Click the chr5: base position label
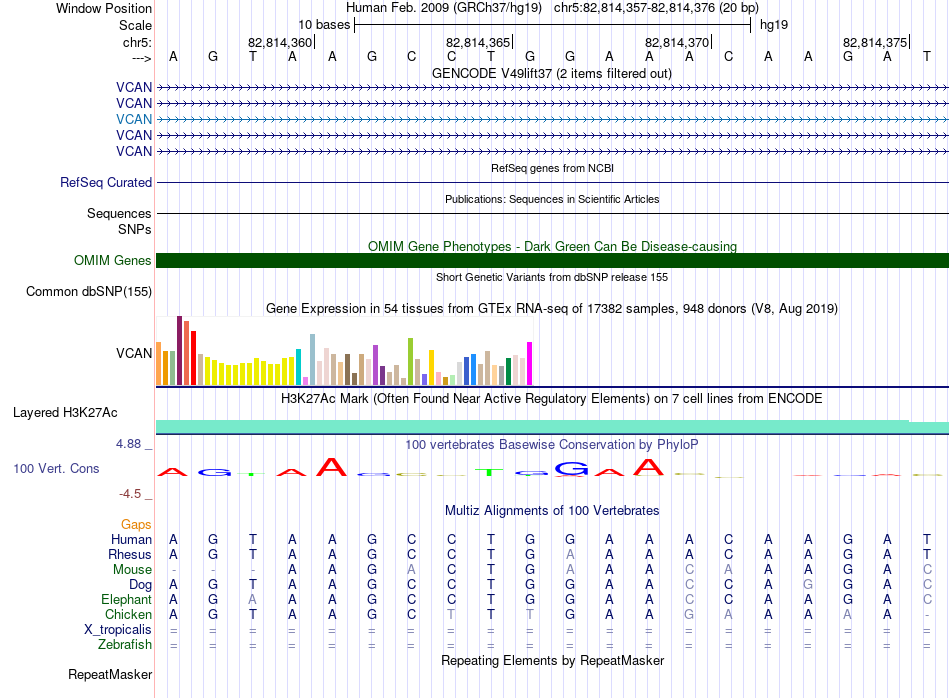Viewport: 950px width, 698px height. pyautogui.click(x=137, y=42)
